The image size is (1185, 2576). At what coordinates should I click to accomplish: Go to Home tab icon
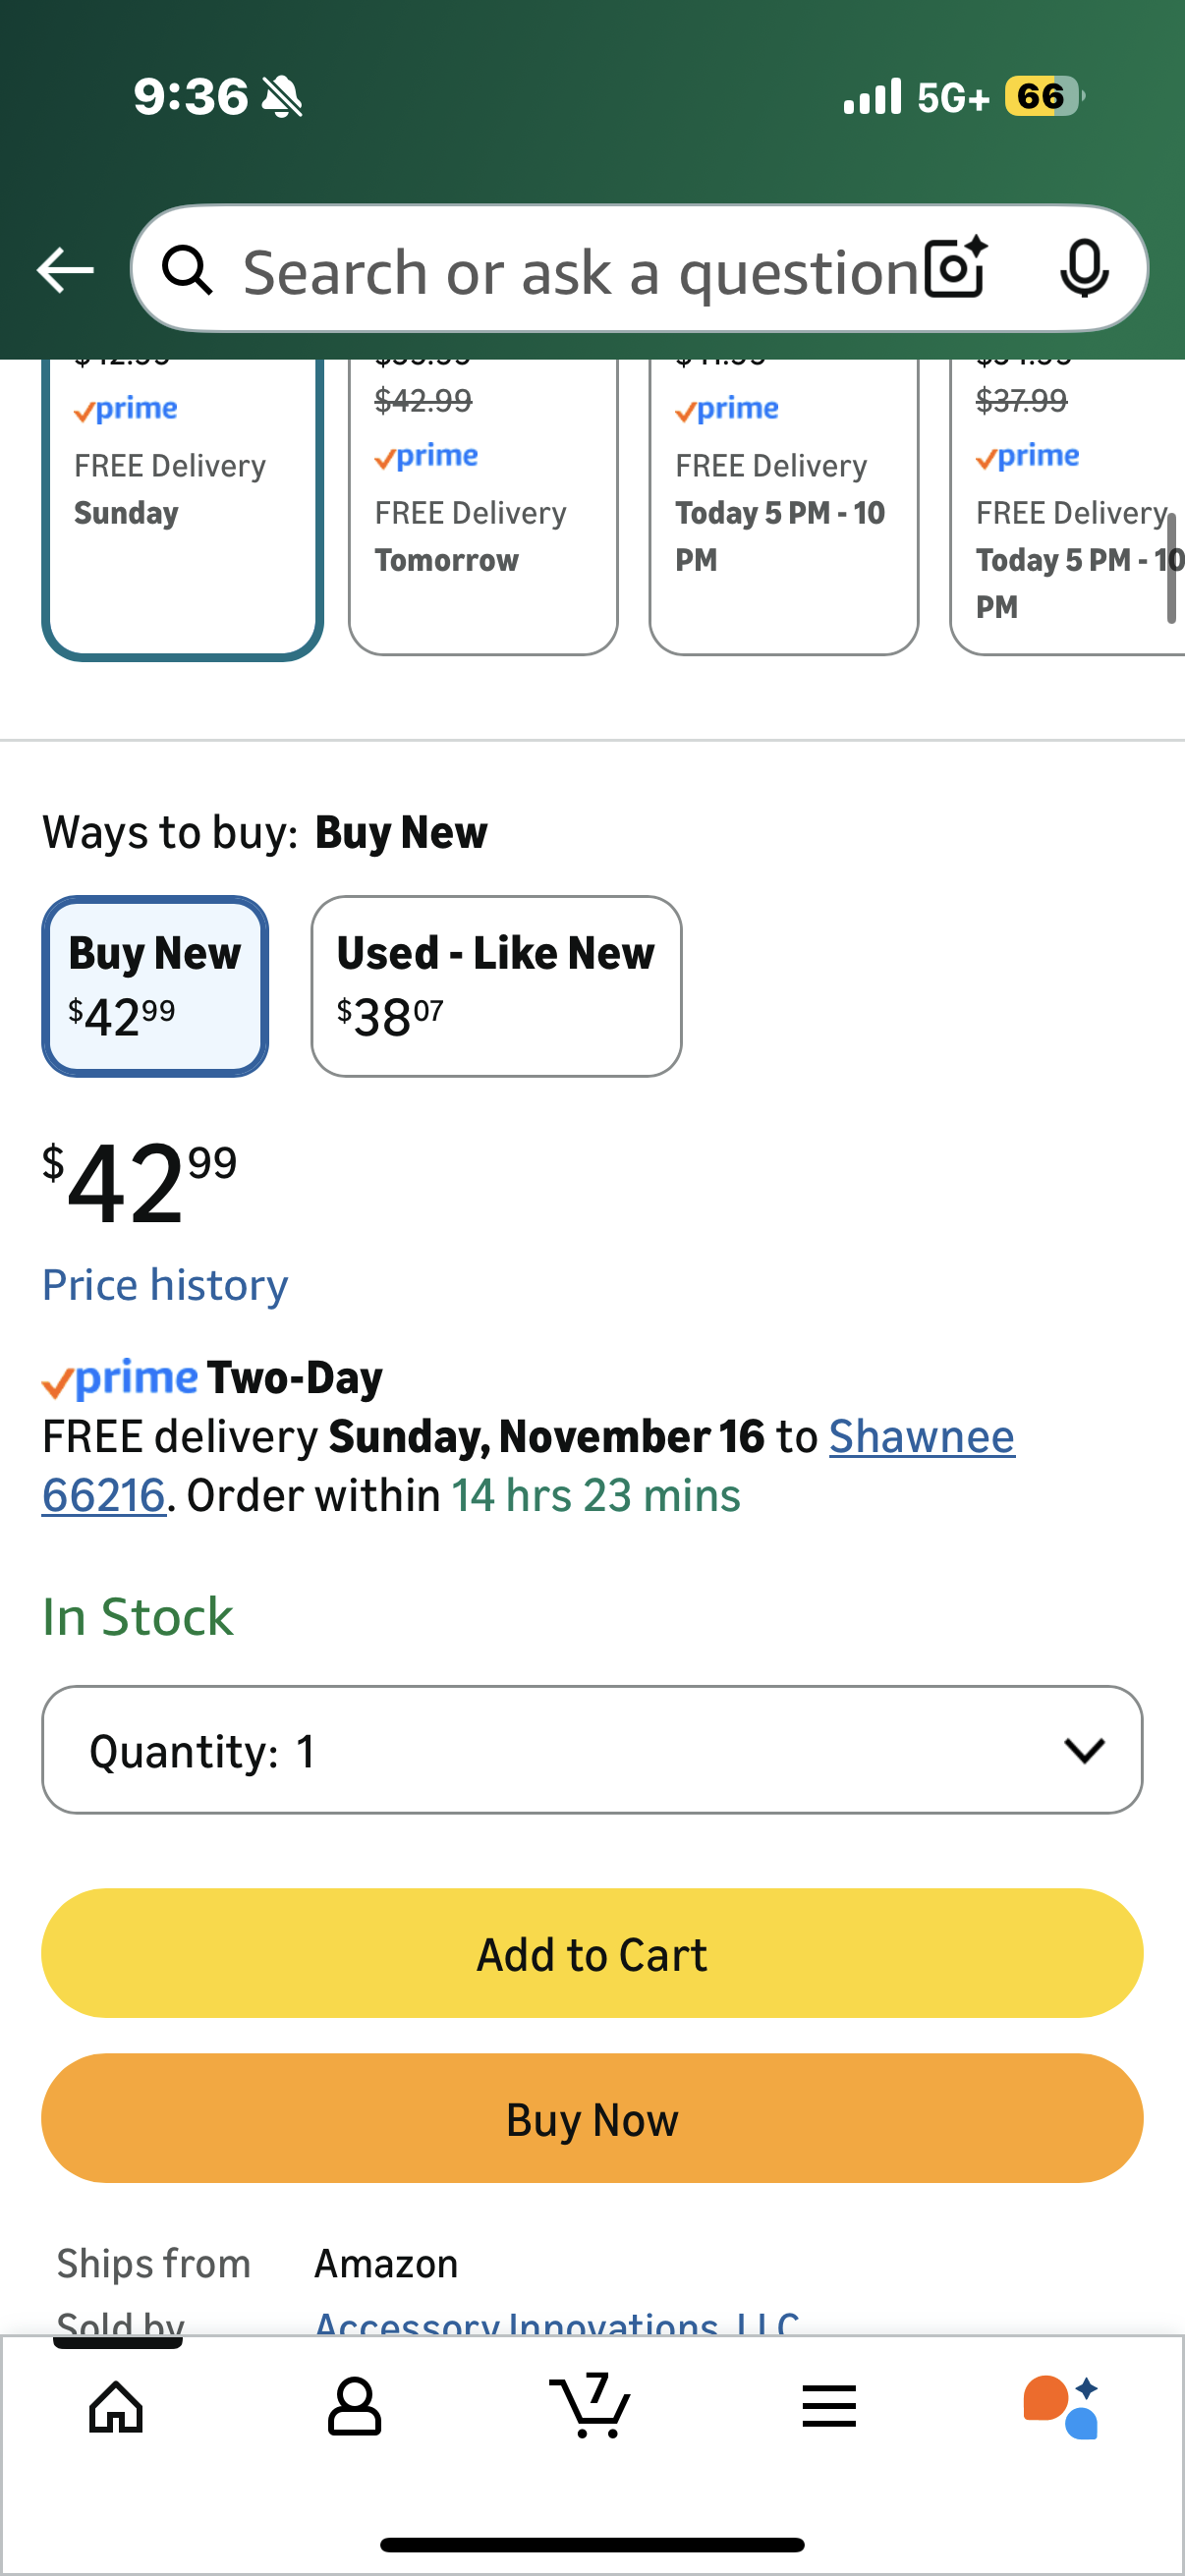click(x=116, y=2406)
